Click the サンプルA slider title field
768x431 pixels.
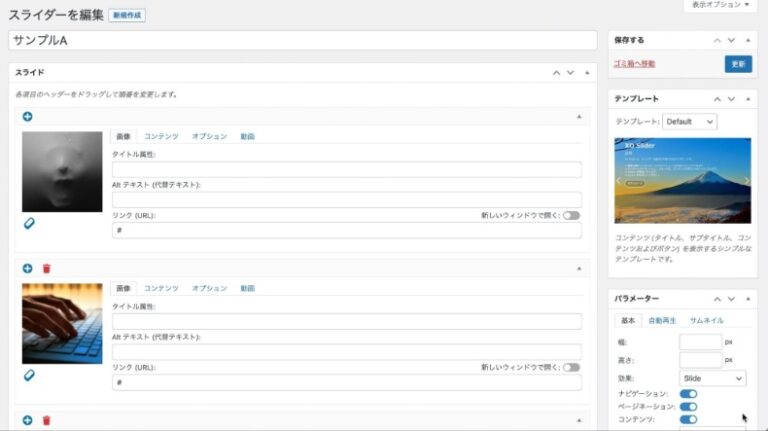[x=303, y=41]
